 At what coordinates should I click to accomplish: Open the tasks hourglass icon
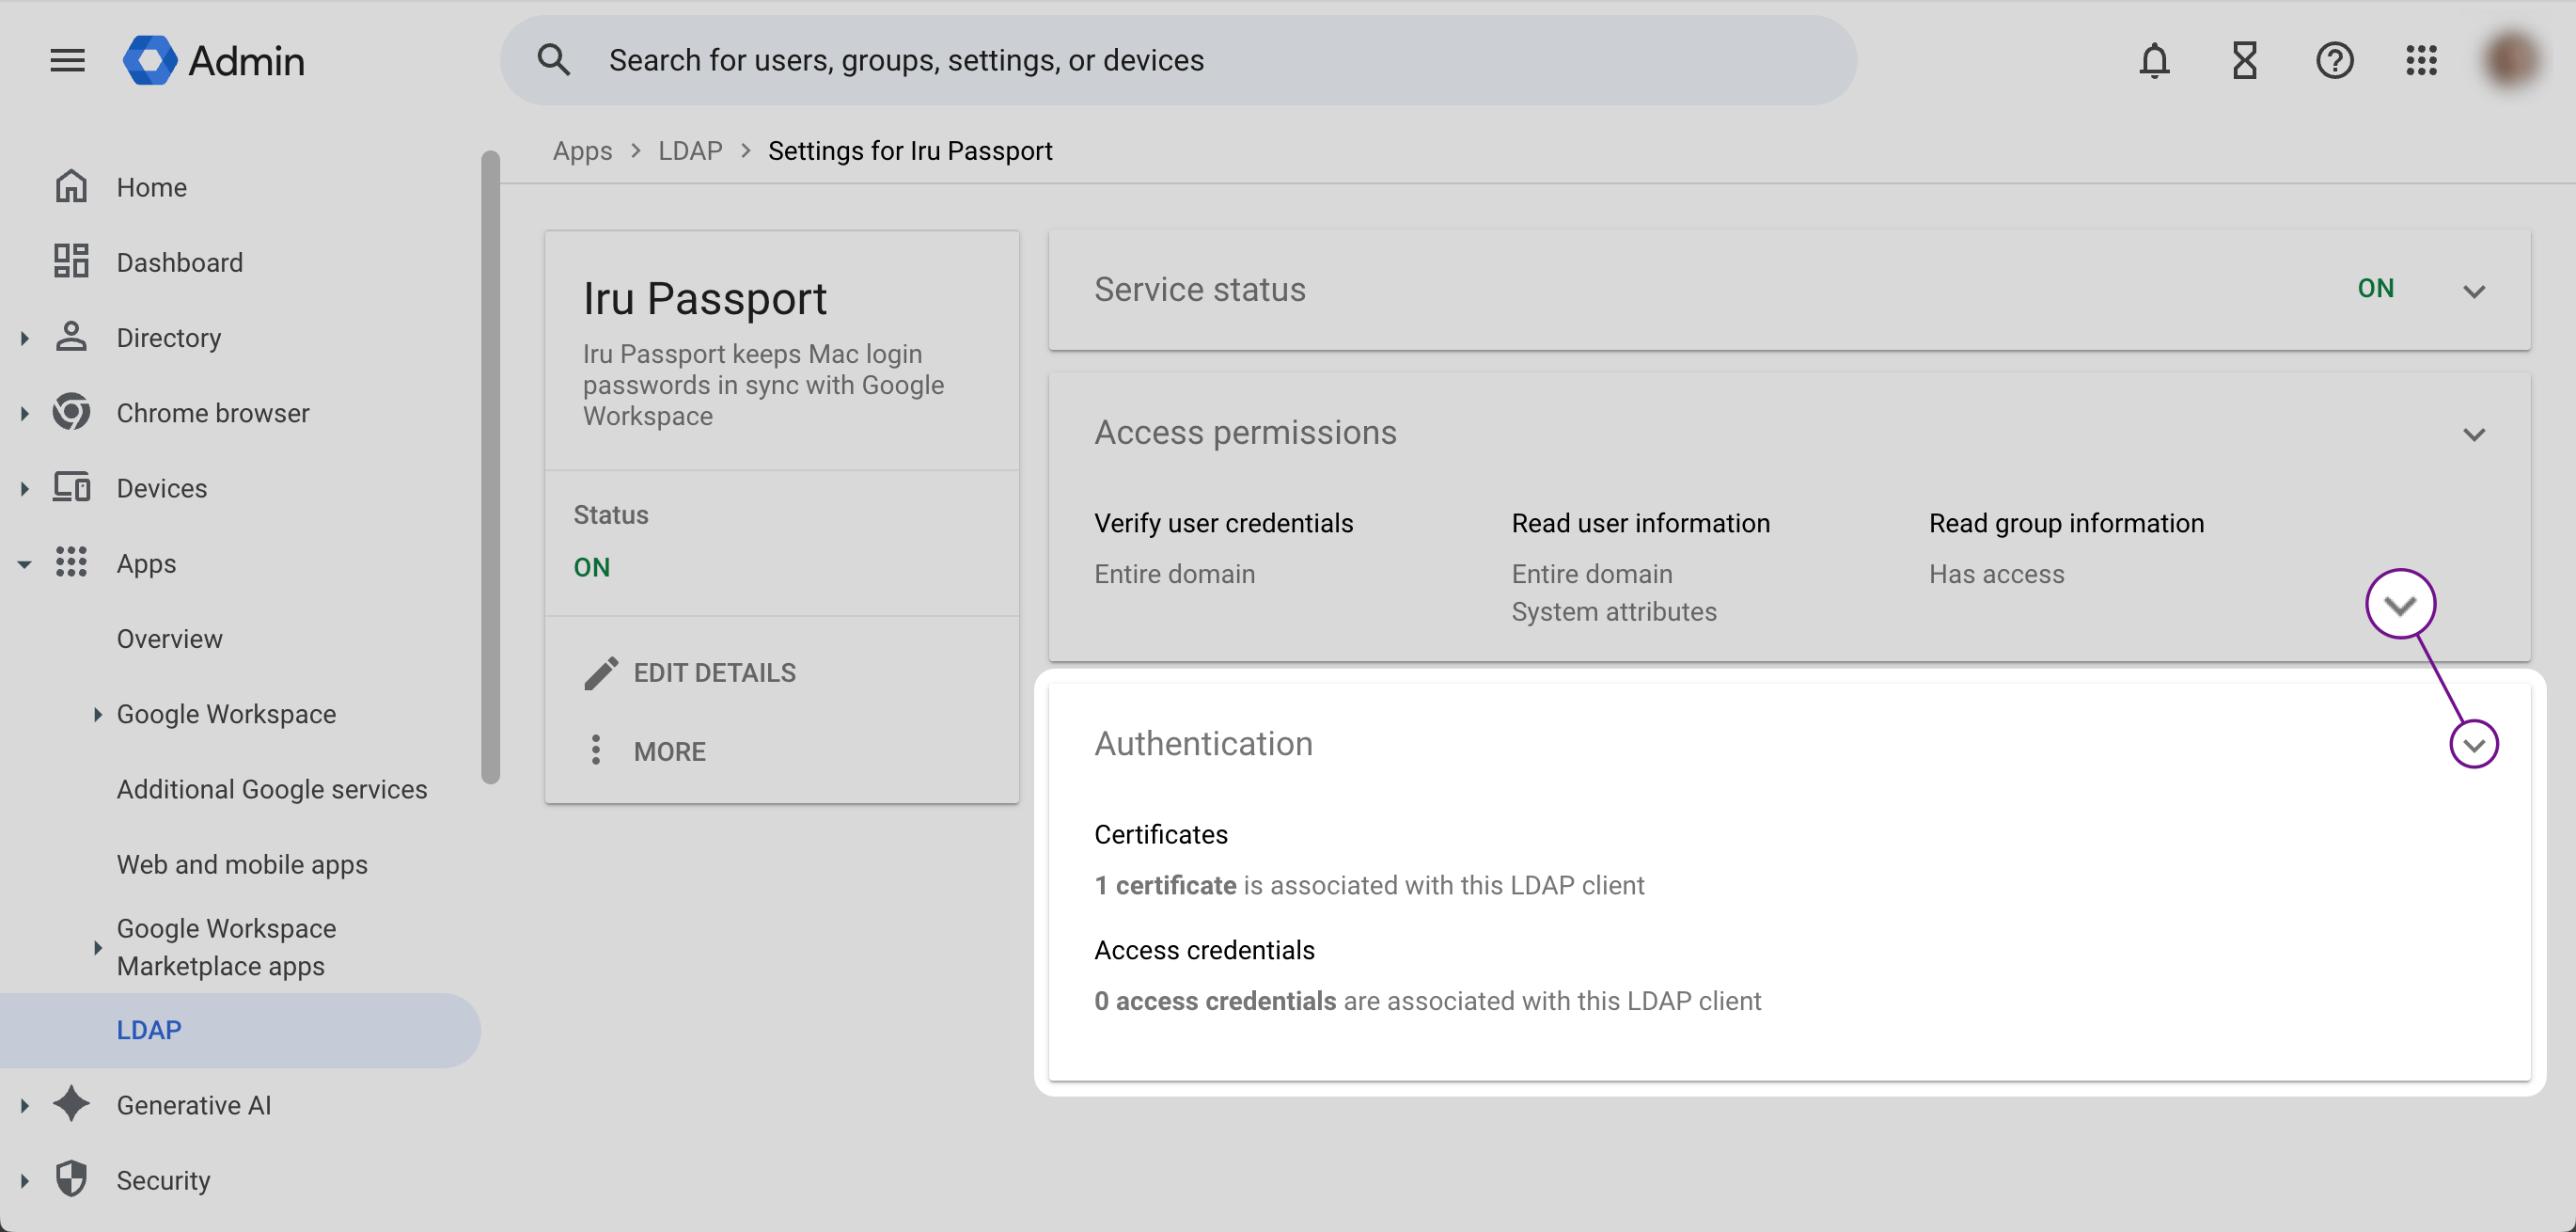(x=2244, y=61)
